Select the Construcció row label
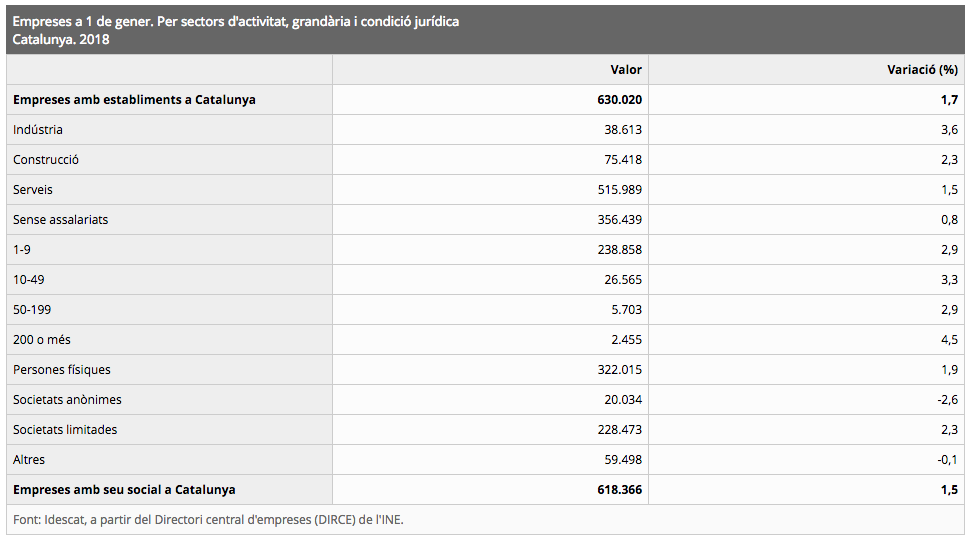This screenshot has width=975, height=542. (46, 160)
